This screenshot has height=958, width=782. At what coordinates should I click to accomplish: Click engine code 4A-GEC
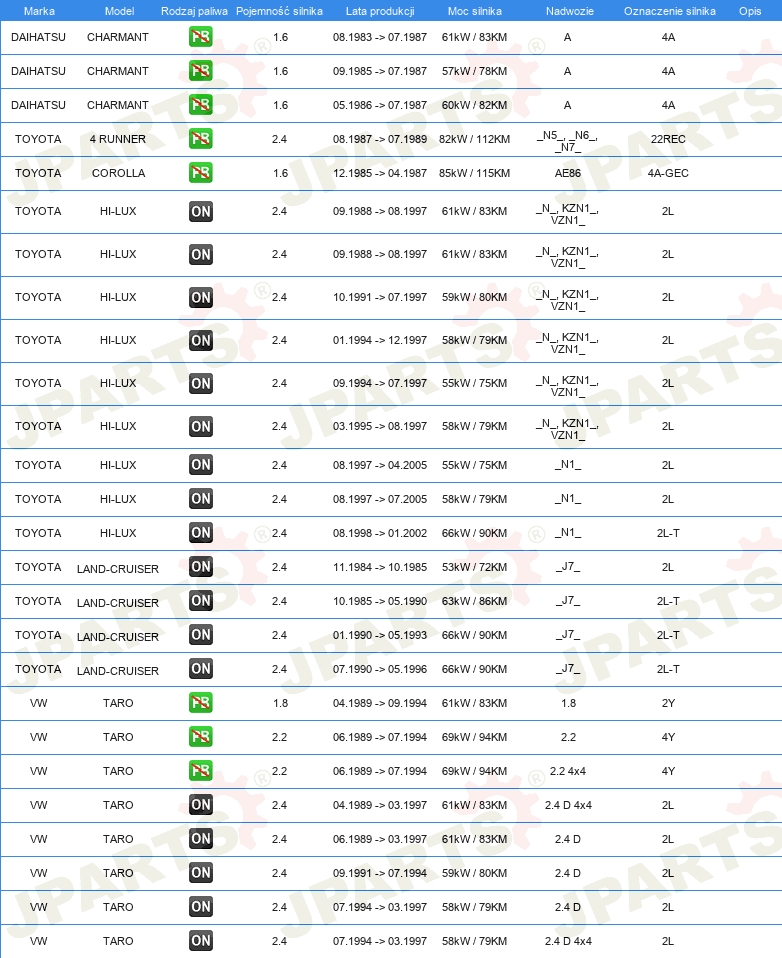(668, 173)
